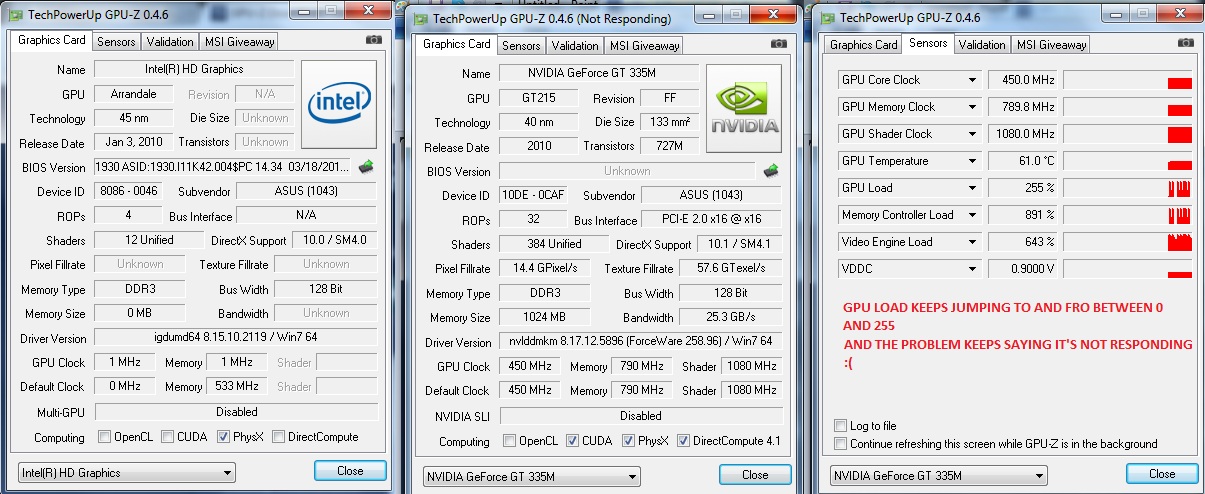Toggle CUDA checkbox in NVIDIA window

(572, 441)
